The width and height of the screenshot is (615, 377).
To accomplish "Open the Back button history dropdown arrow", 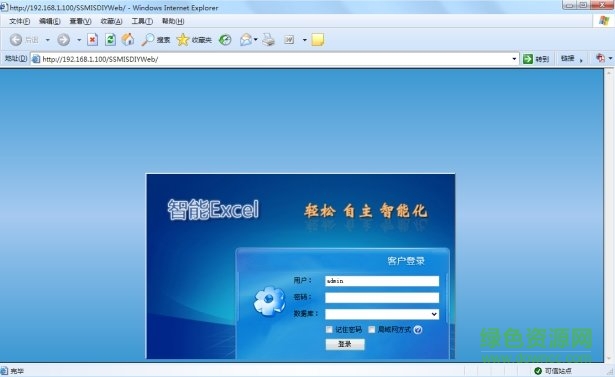I will 47,40.
